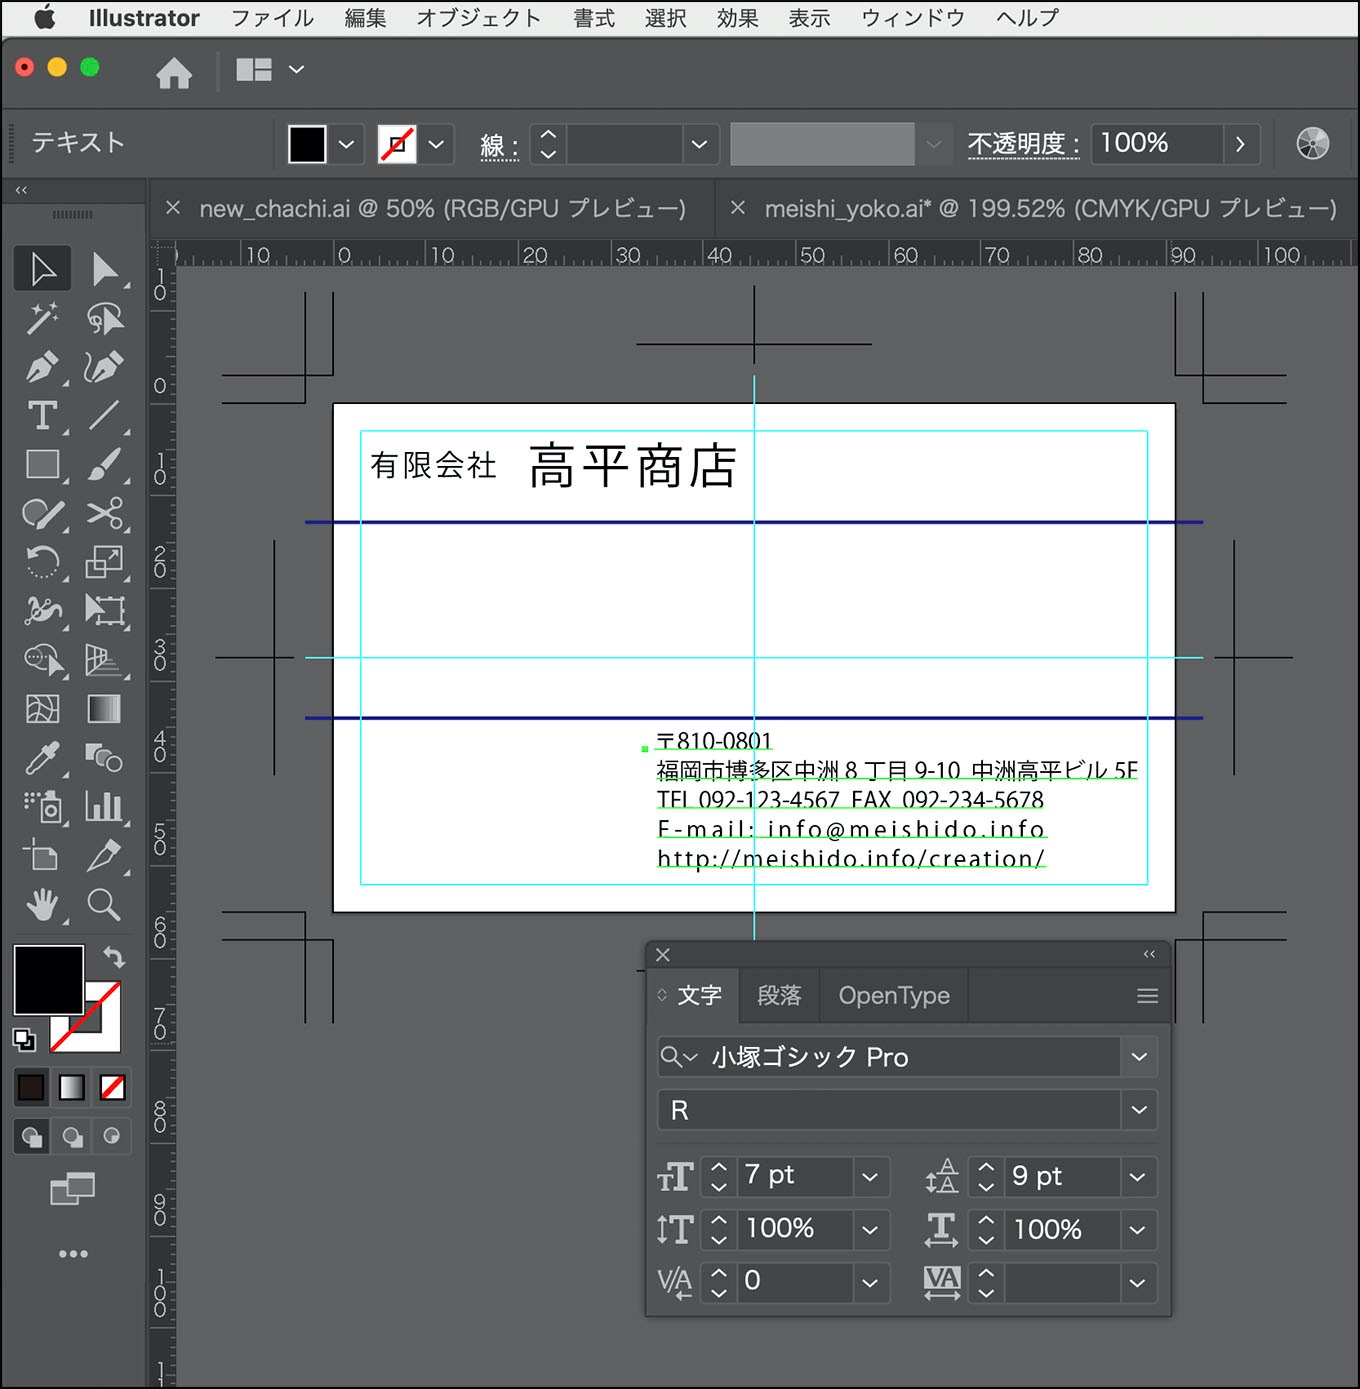Enable Draw Behind mode

[72, 1137]
